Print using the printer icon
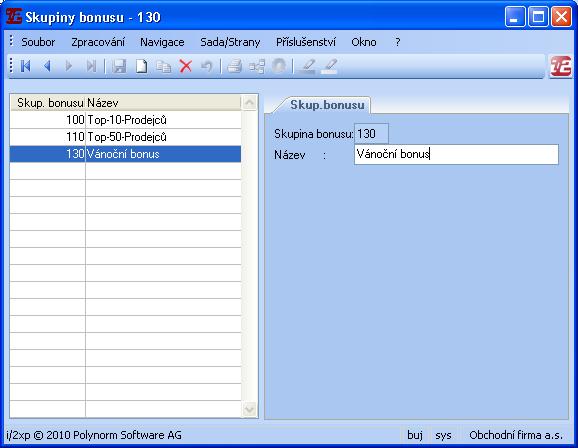This screenshot has height=448, width=578. 234,66
